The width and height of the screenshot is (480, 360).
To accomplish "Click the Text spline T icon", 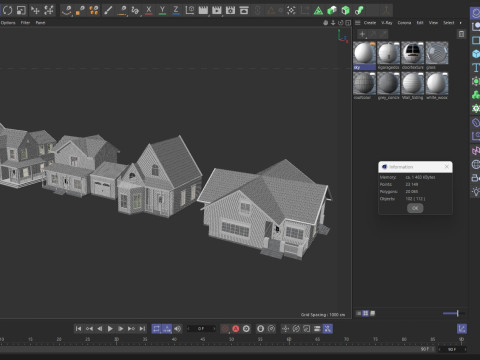I will point(476,67).
